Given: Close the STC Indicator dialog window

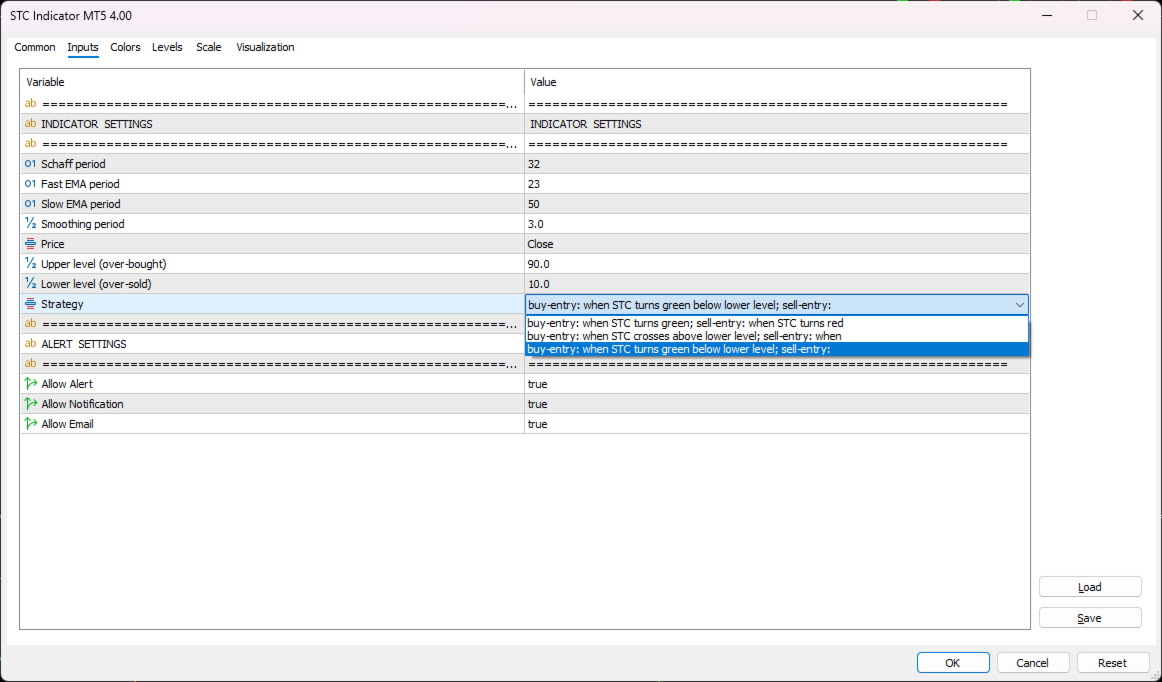Looking at the screenshot, I should pyautogui.click(x=1138, y=16).
